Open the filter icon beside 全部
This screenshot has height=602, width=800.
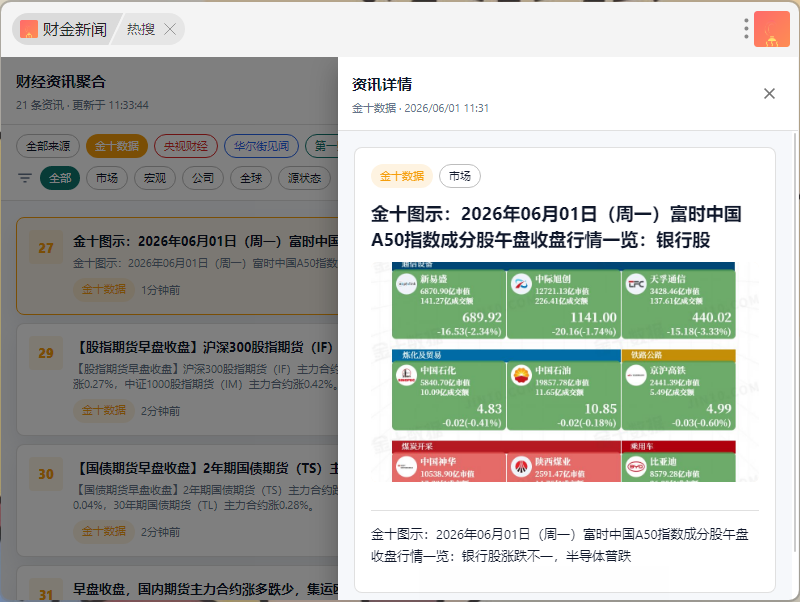[24, 178]
